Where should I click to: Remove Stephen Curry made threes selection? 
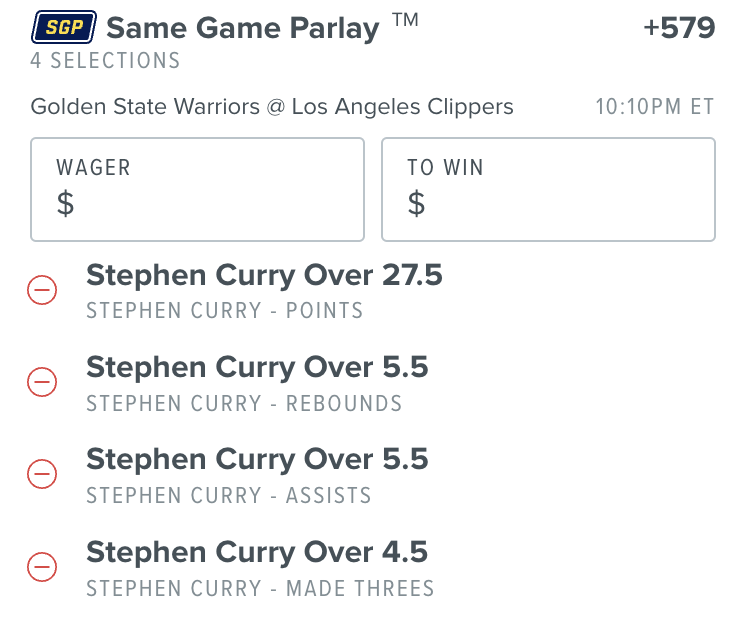(x=42, y=567)
